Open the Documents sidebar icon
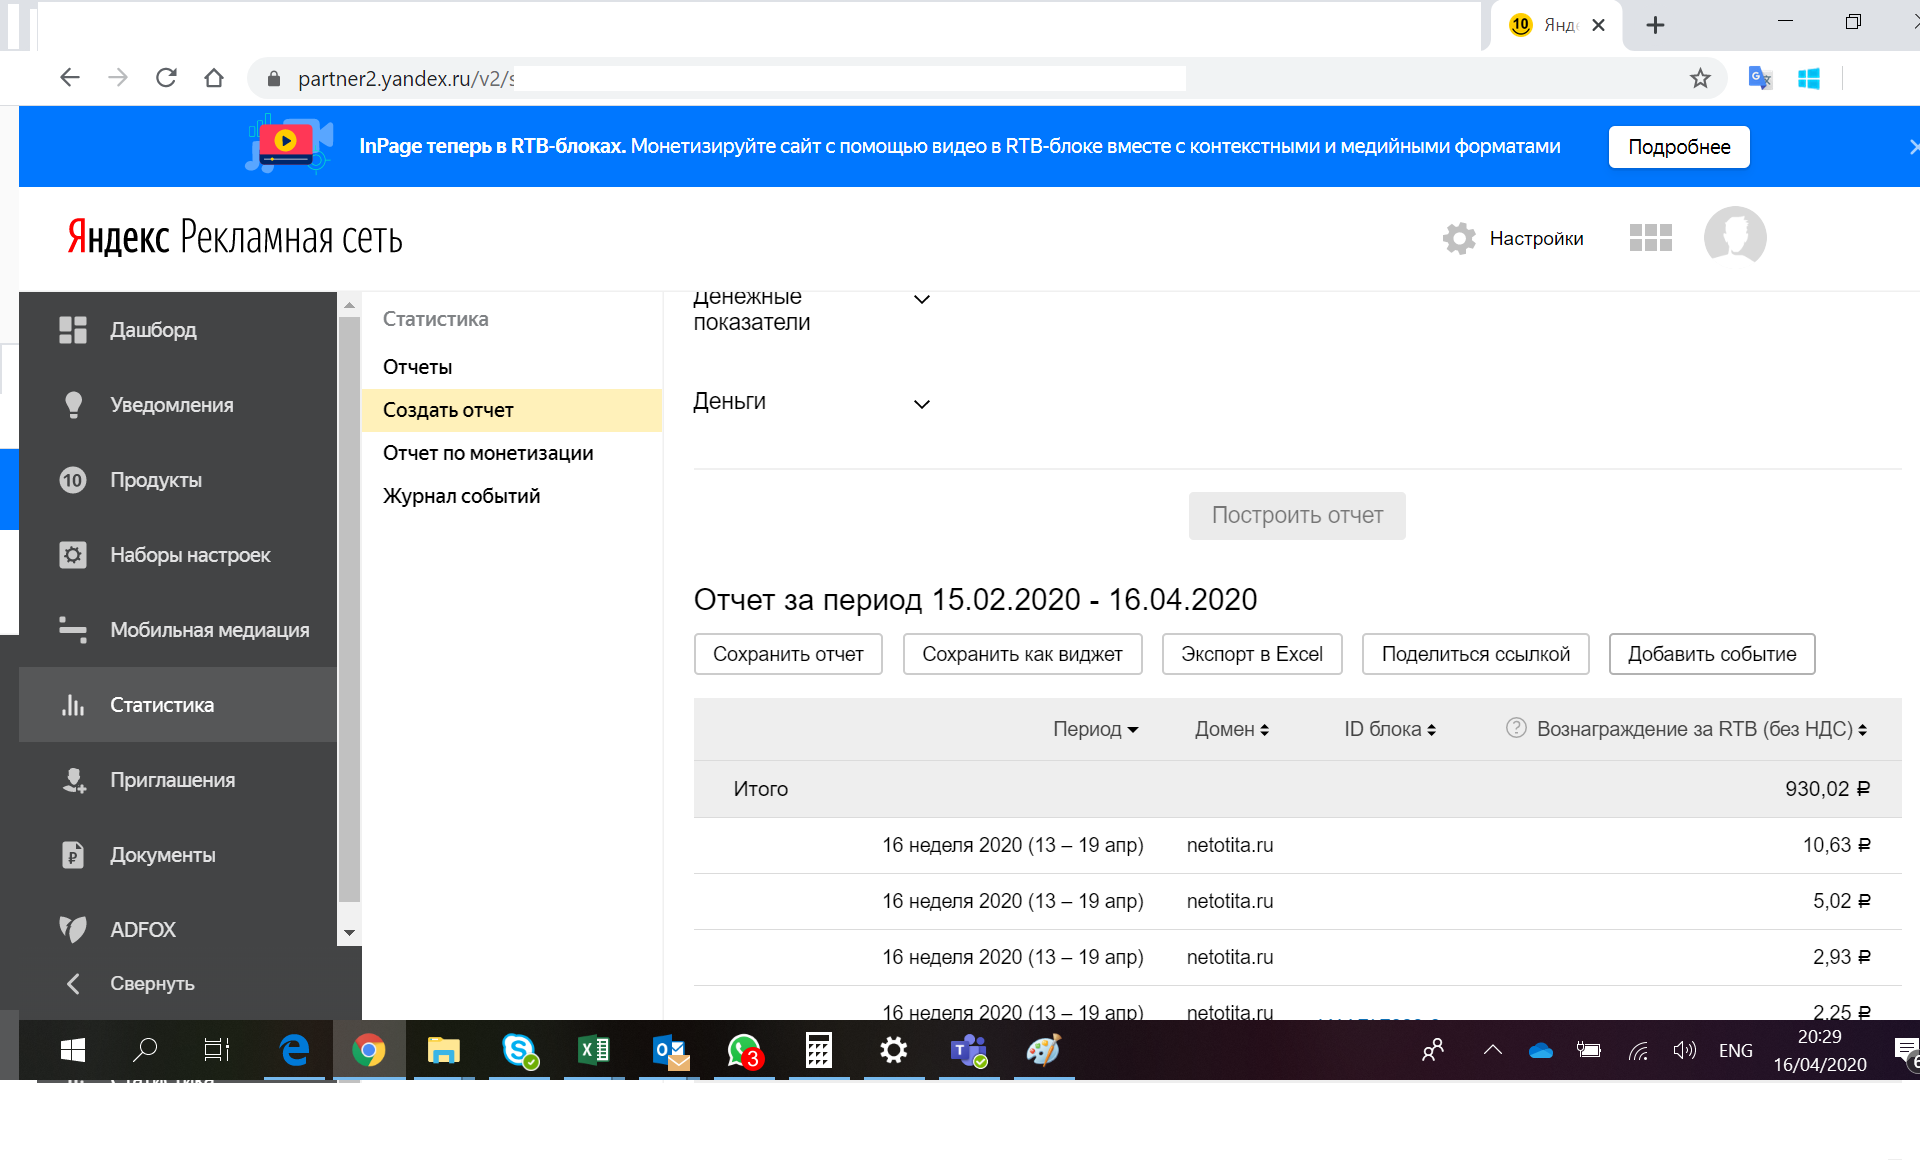This screenshot has width=1920, height=1160. pyautogui.click(x=73, y=855)
